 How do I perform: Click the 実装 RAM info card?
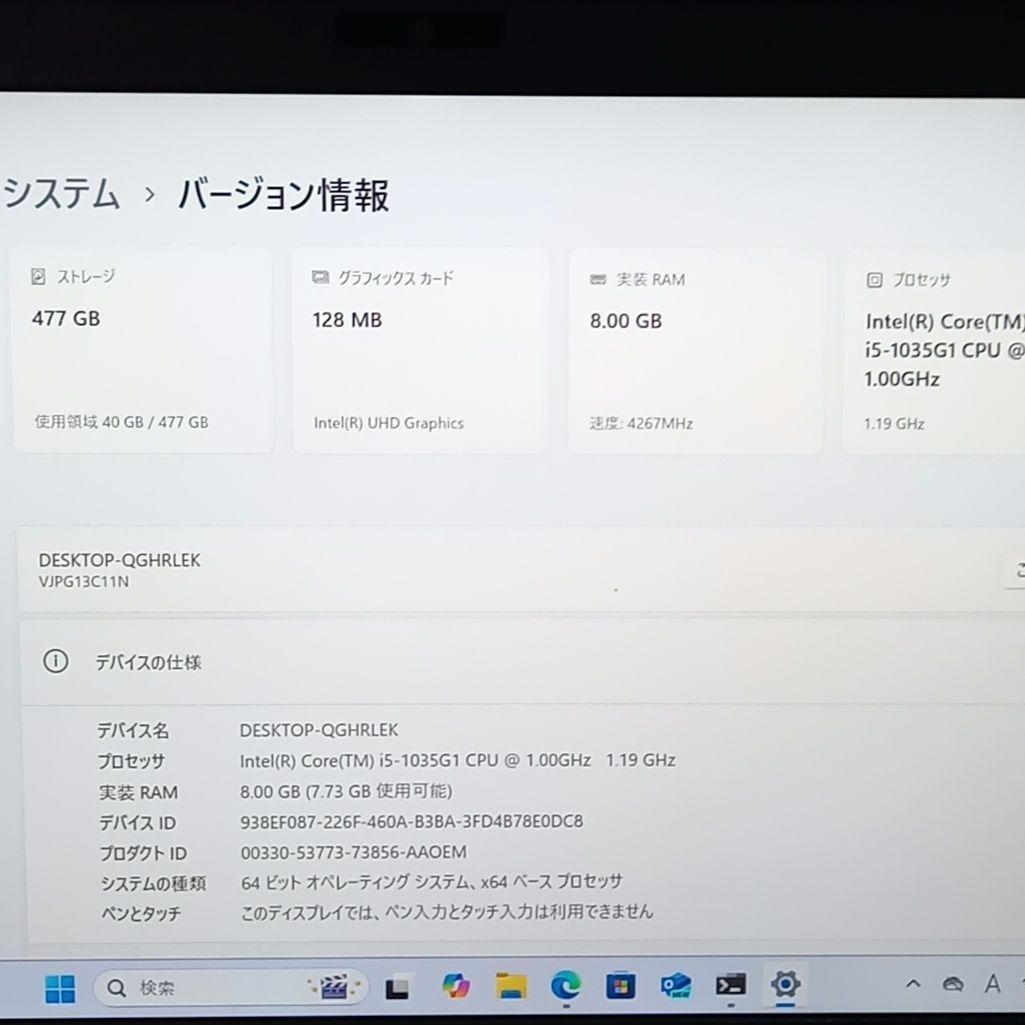tap(695, 350)
